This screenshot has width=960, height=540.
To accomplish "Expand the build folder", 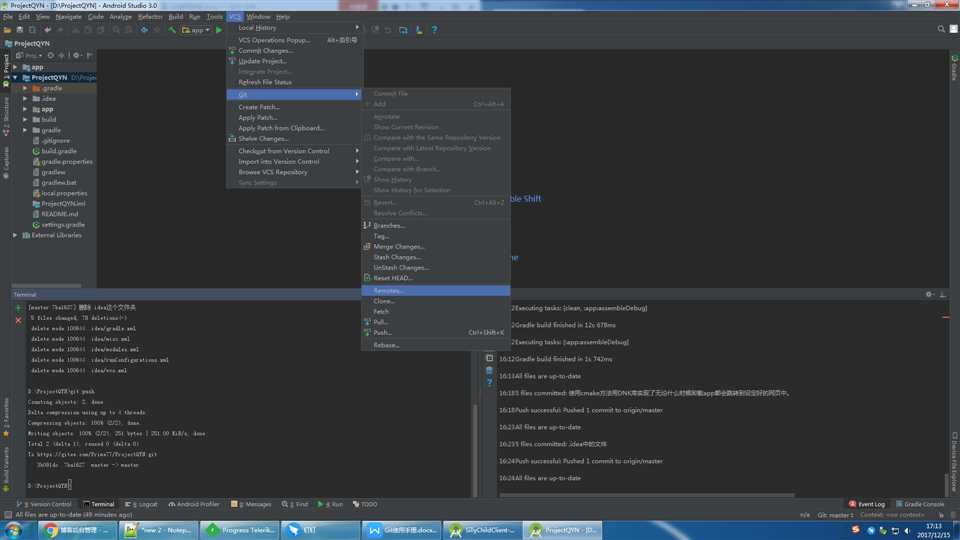I will (25, 119).
